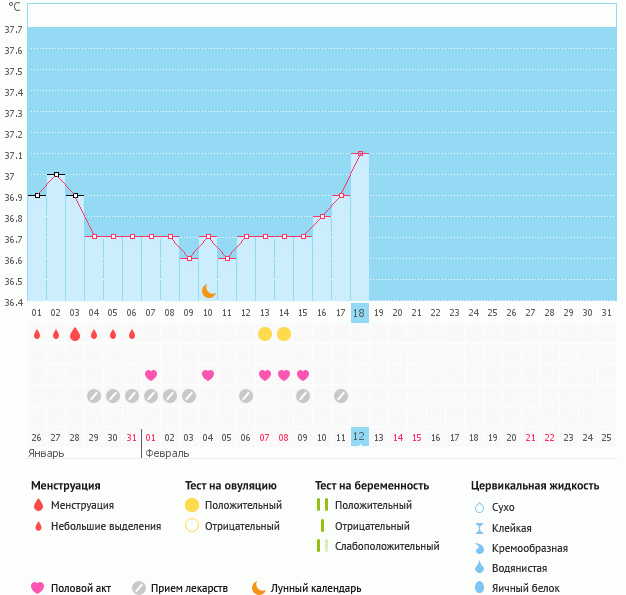Click the gray pill icon in the Прием лекарств legend

pyautogui.click(x=139, y=588)
